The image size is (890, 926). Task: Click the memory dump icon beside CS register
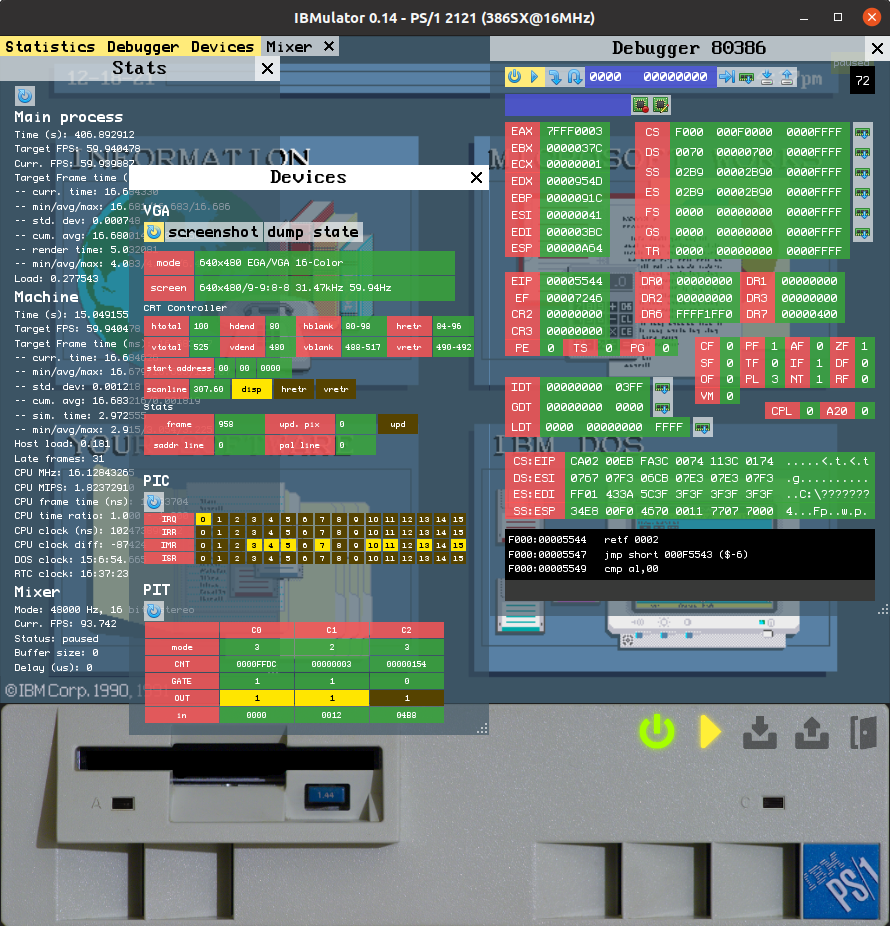862,133
